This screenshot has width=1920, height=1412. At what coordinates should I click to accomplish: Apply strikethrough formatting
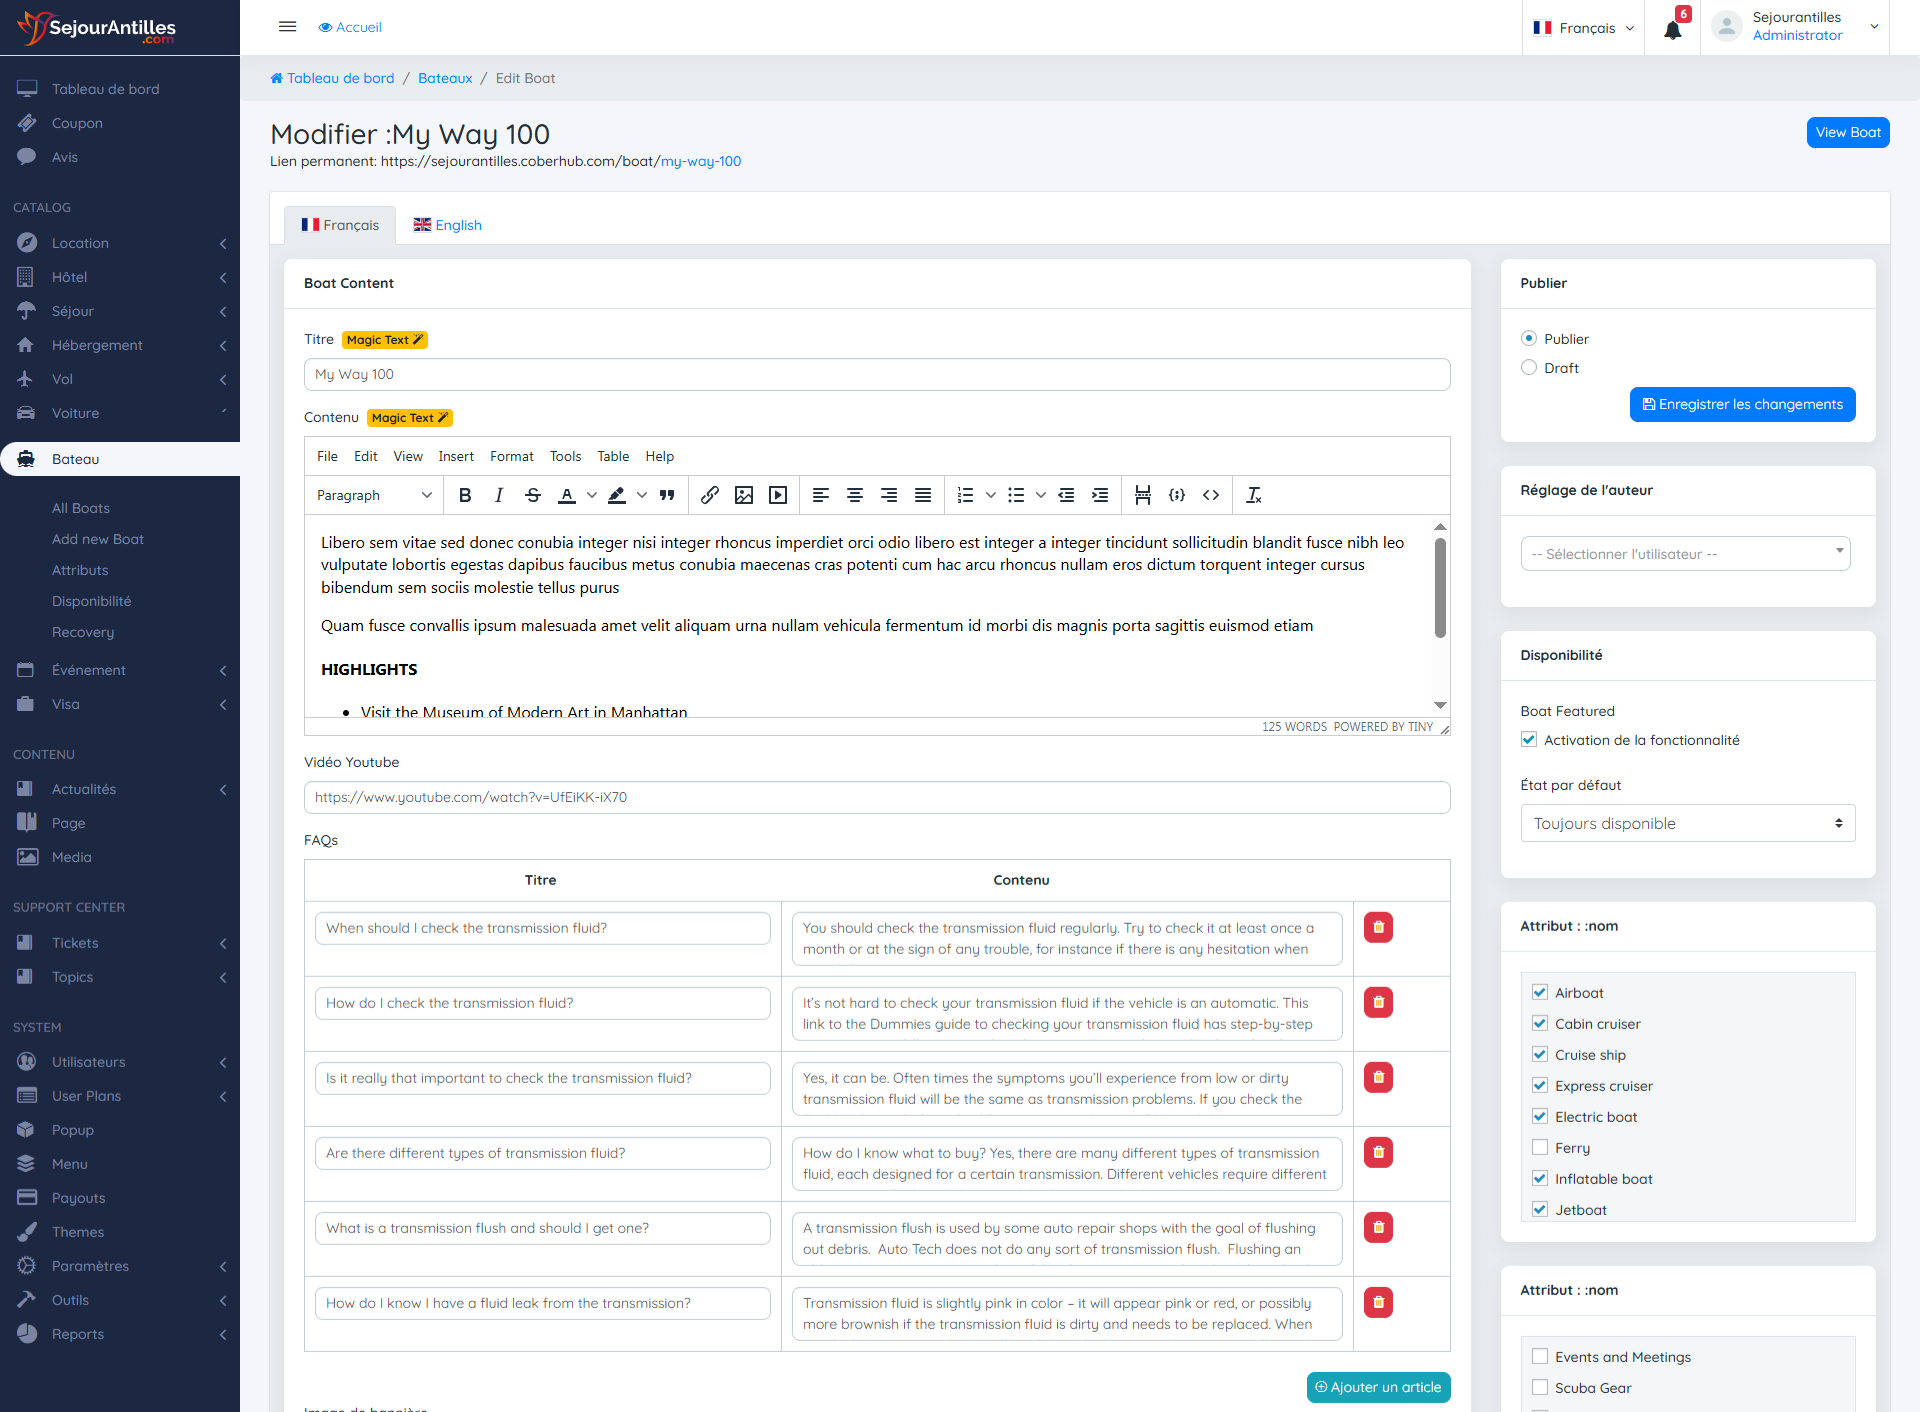pos(533,495)
